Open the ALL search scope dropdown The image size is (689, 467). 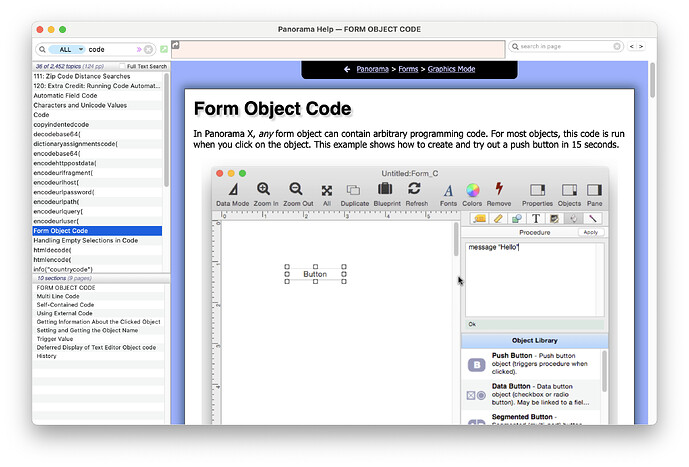(66, 49)
